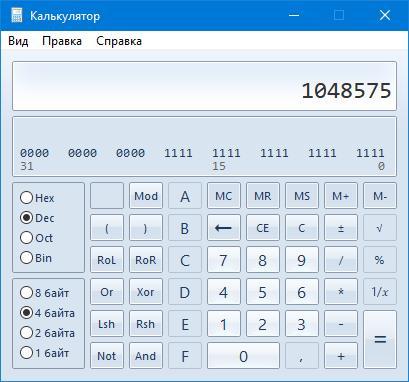This screenshot has height=382, width=409.
Task: Click the And button
Action: point(146,356)
